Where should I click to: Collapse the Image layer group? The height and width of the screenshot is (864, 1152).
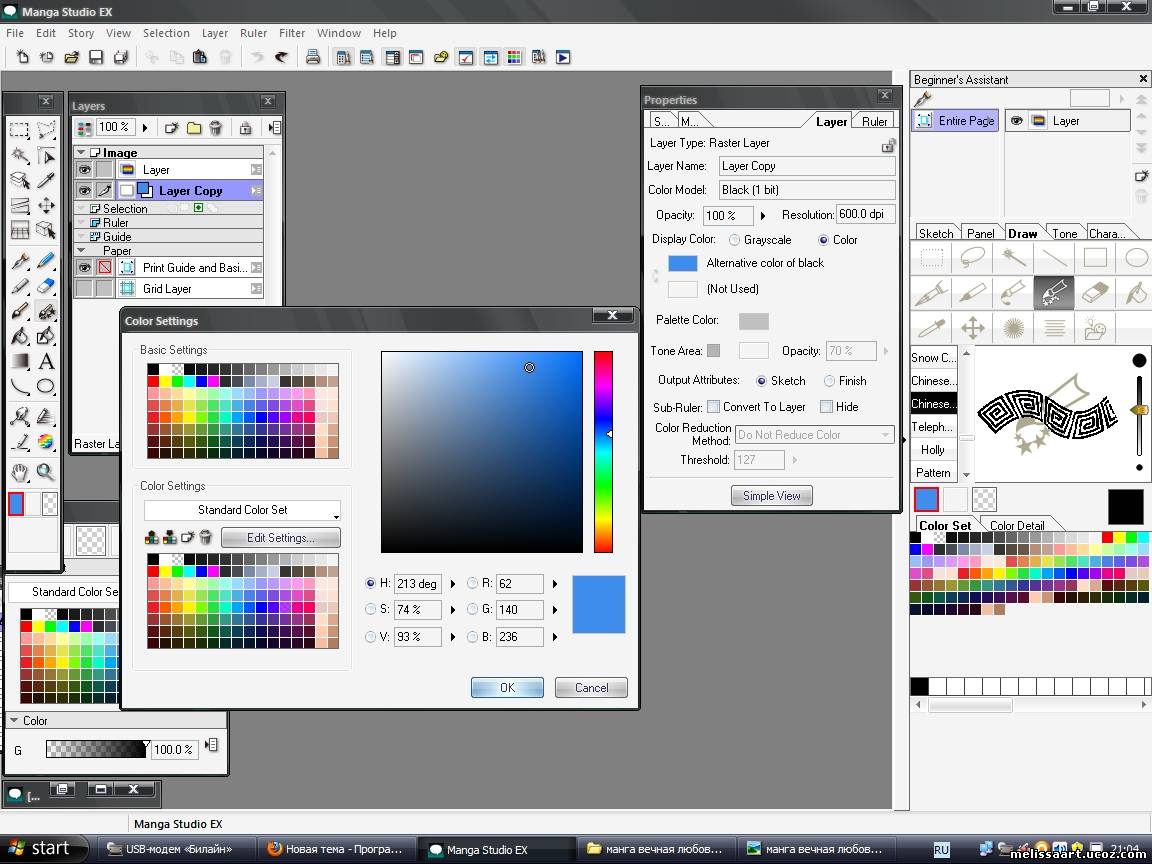tap(81, 153)
